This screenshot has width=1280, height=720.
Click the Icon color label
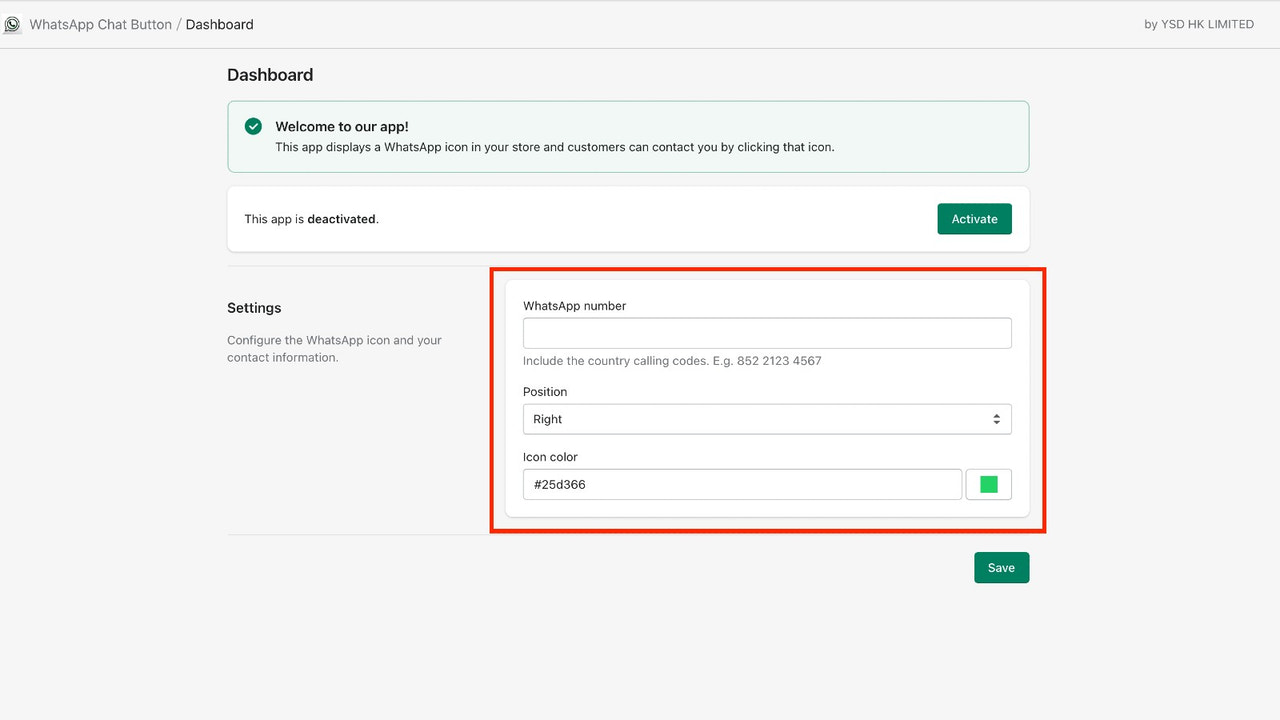coord(550,457)
